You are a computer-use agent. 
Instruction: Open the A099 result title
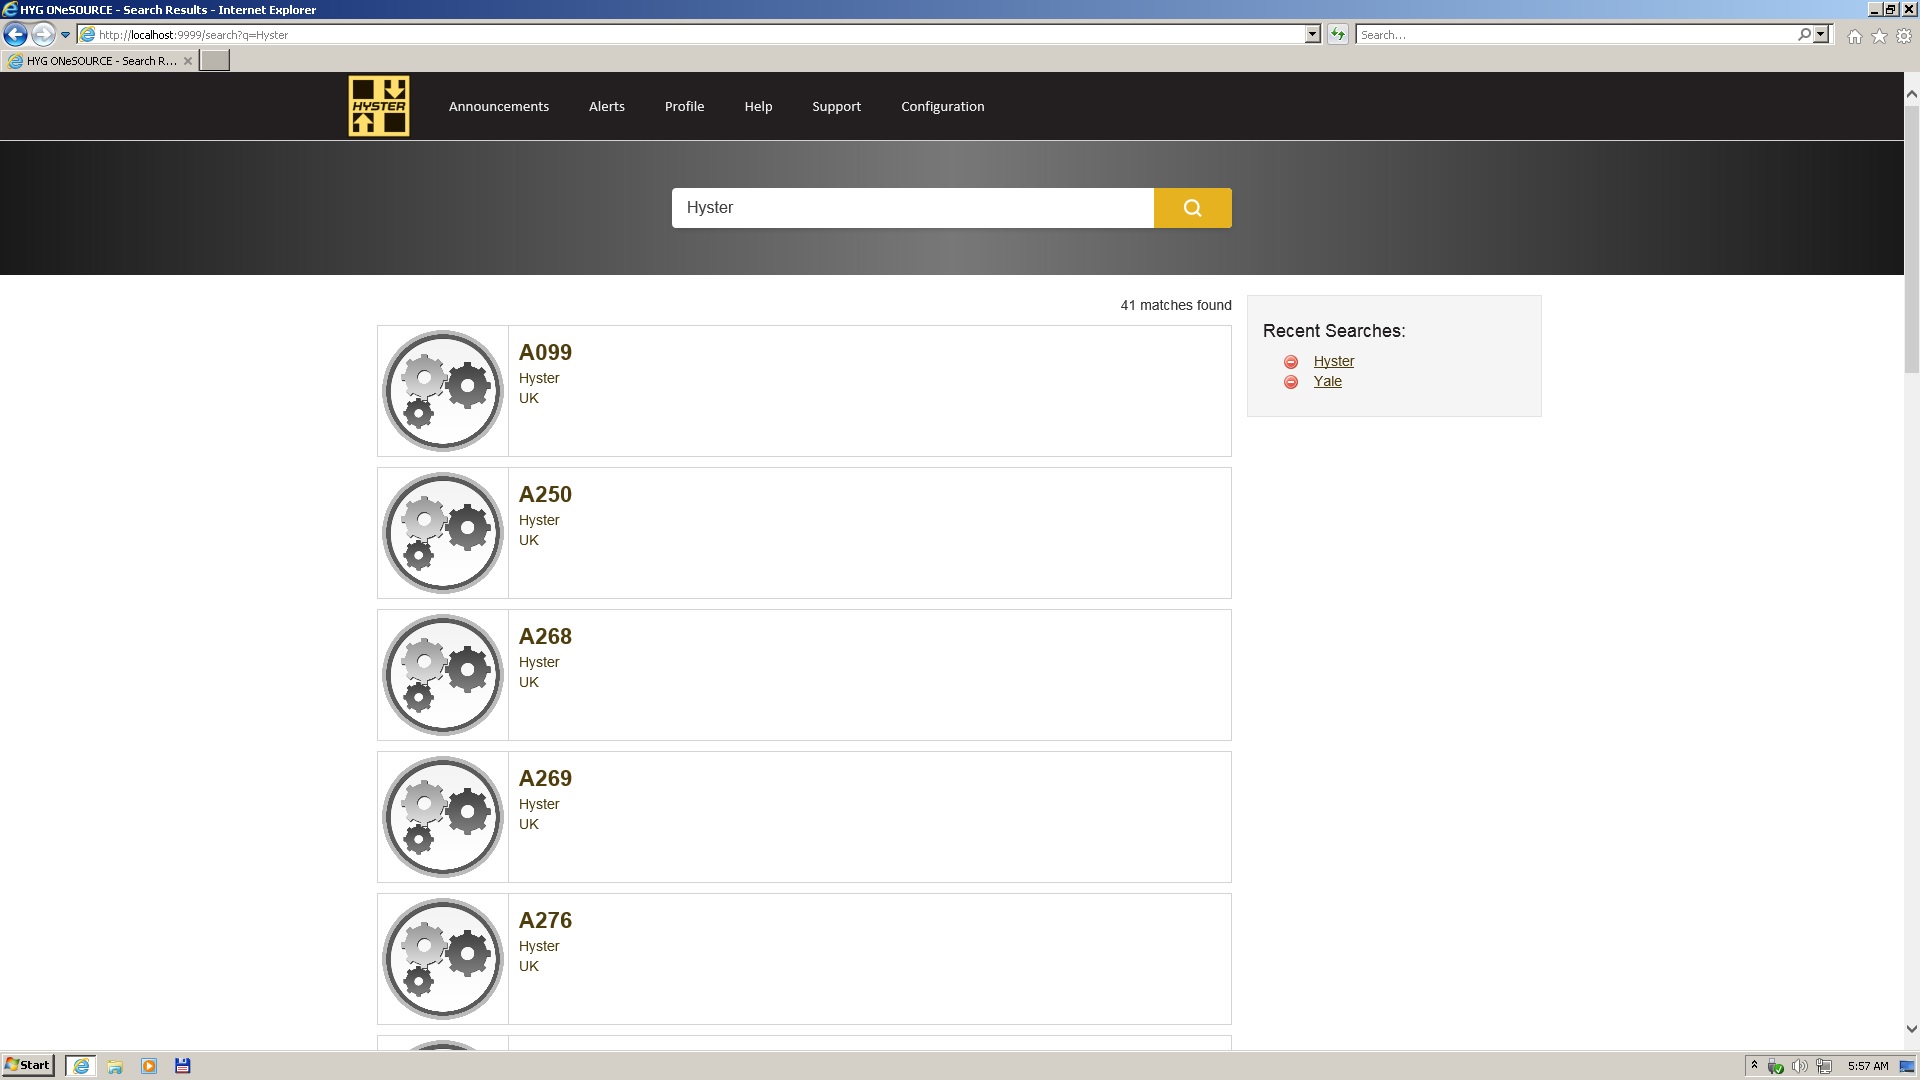[x=545, y=353]
